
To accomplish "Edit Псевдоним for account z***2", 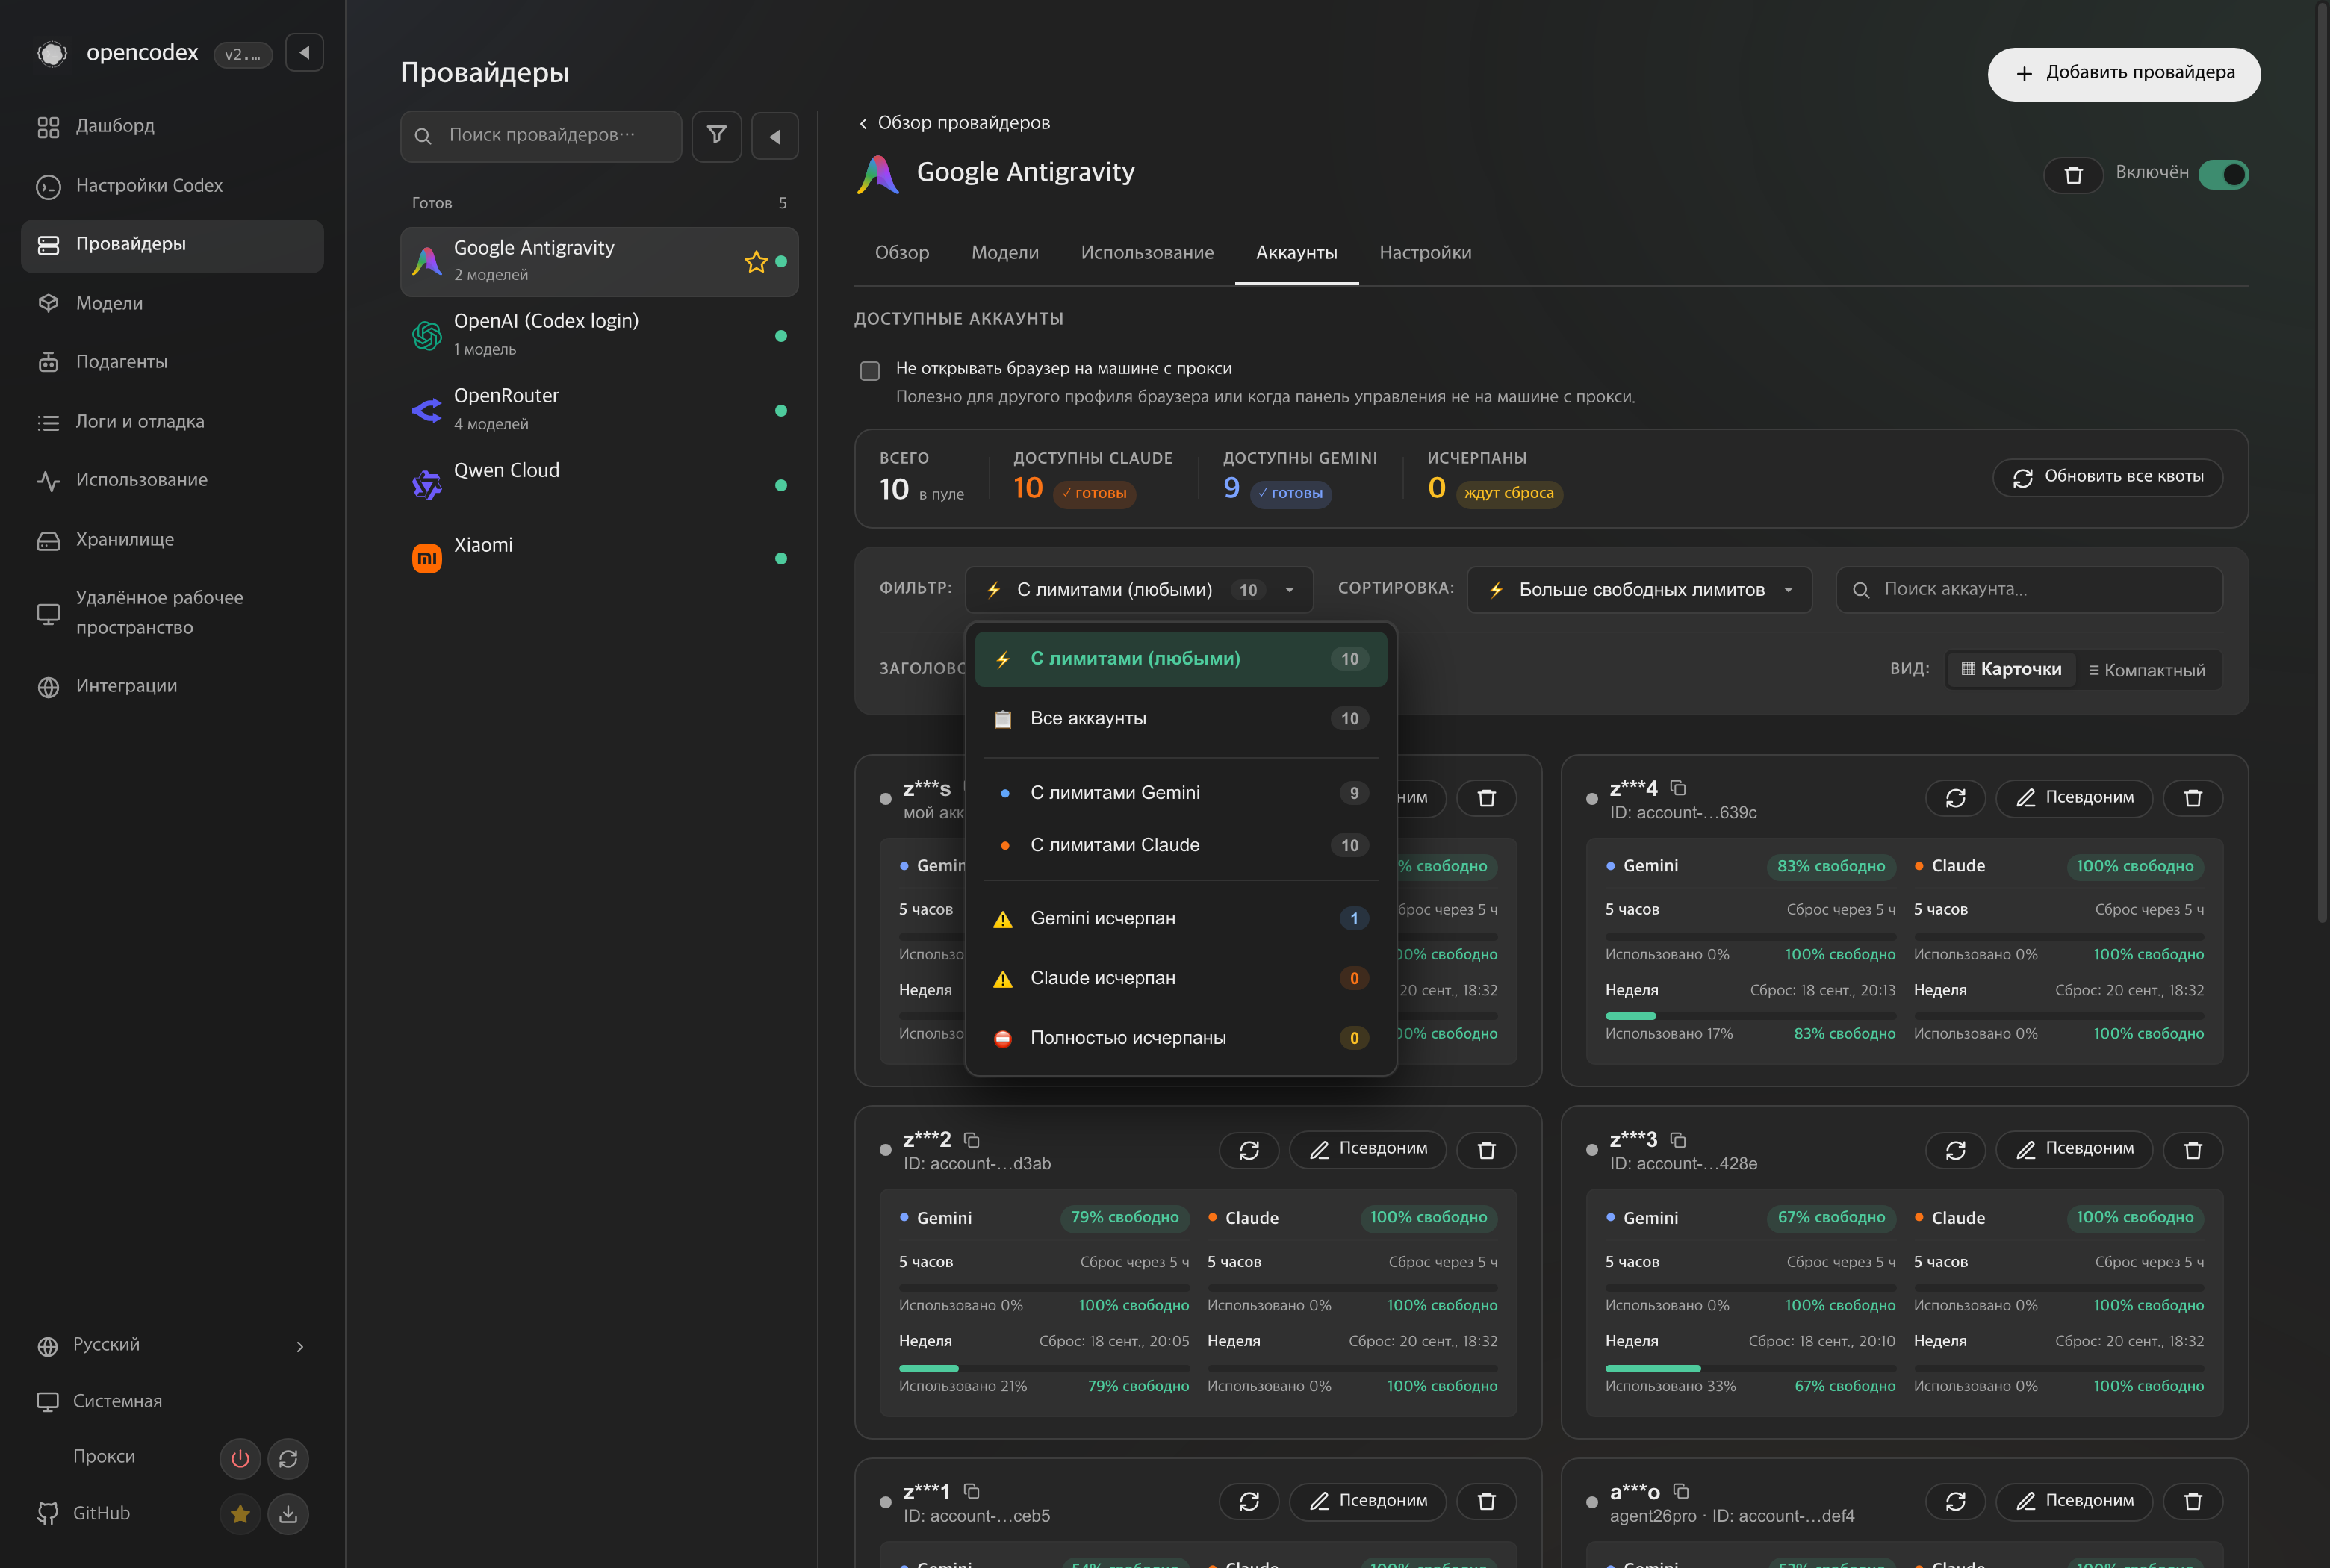I will click(x=1368, y=1150).
